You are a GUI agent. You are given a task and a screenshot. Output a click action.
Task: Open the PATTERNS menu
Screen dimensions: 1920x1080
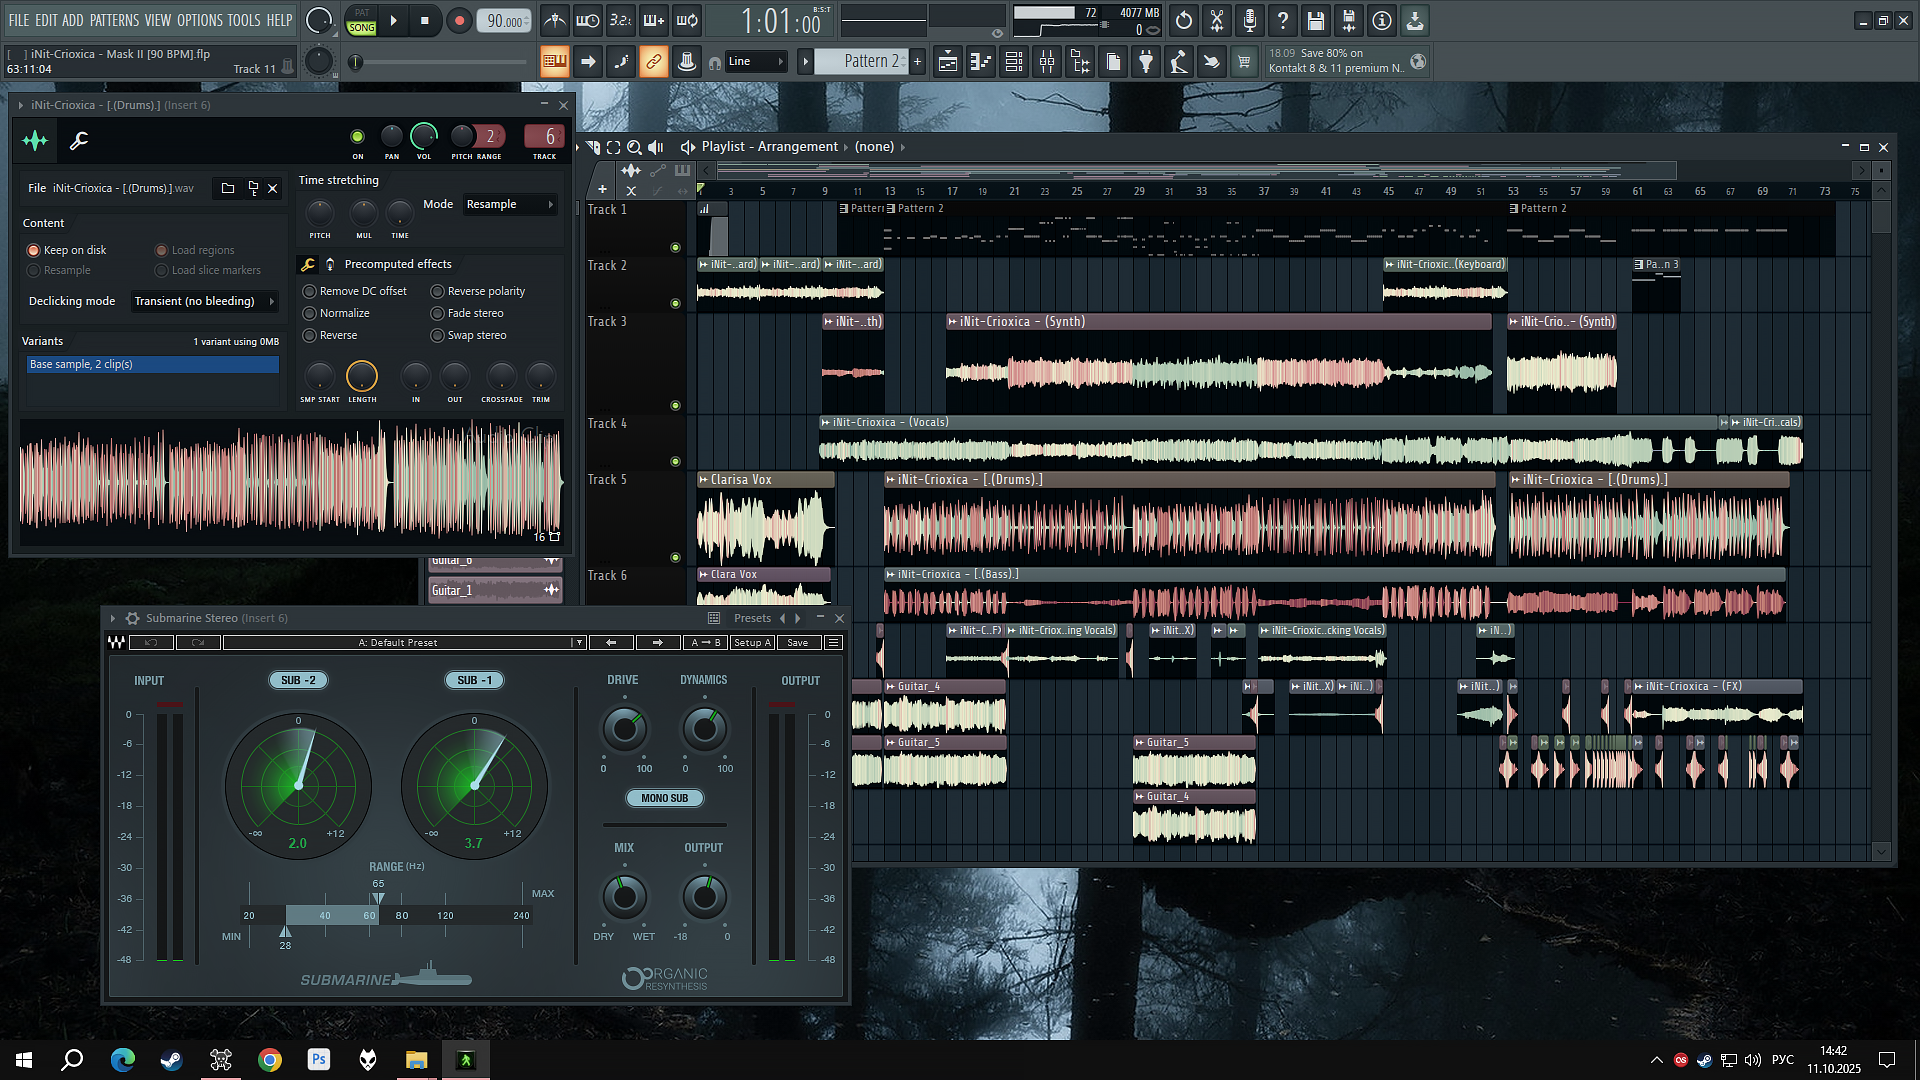(114, 20)
